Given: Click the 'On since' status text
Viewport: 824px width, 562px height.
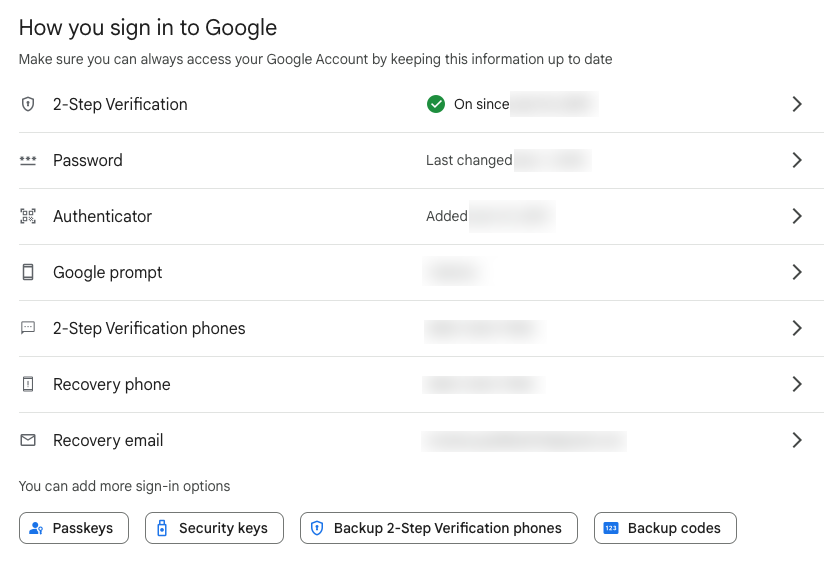Looking at the screenshot, I should pyautogui.click(x=481, y=104).
